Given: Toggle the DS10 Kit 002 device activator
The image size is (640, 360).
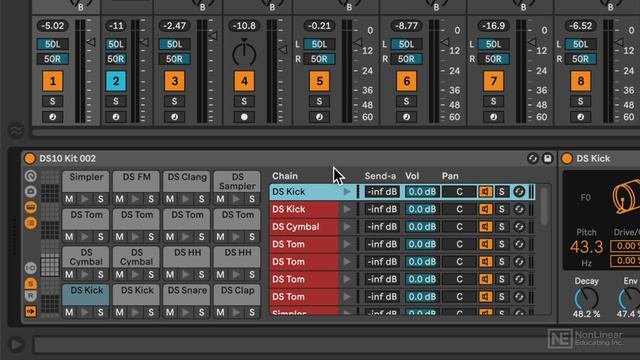Looking at the screenshot, I should (x=29, y=158).
